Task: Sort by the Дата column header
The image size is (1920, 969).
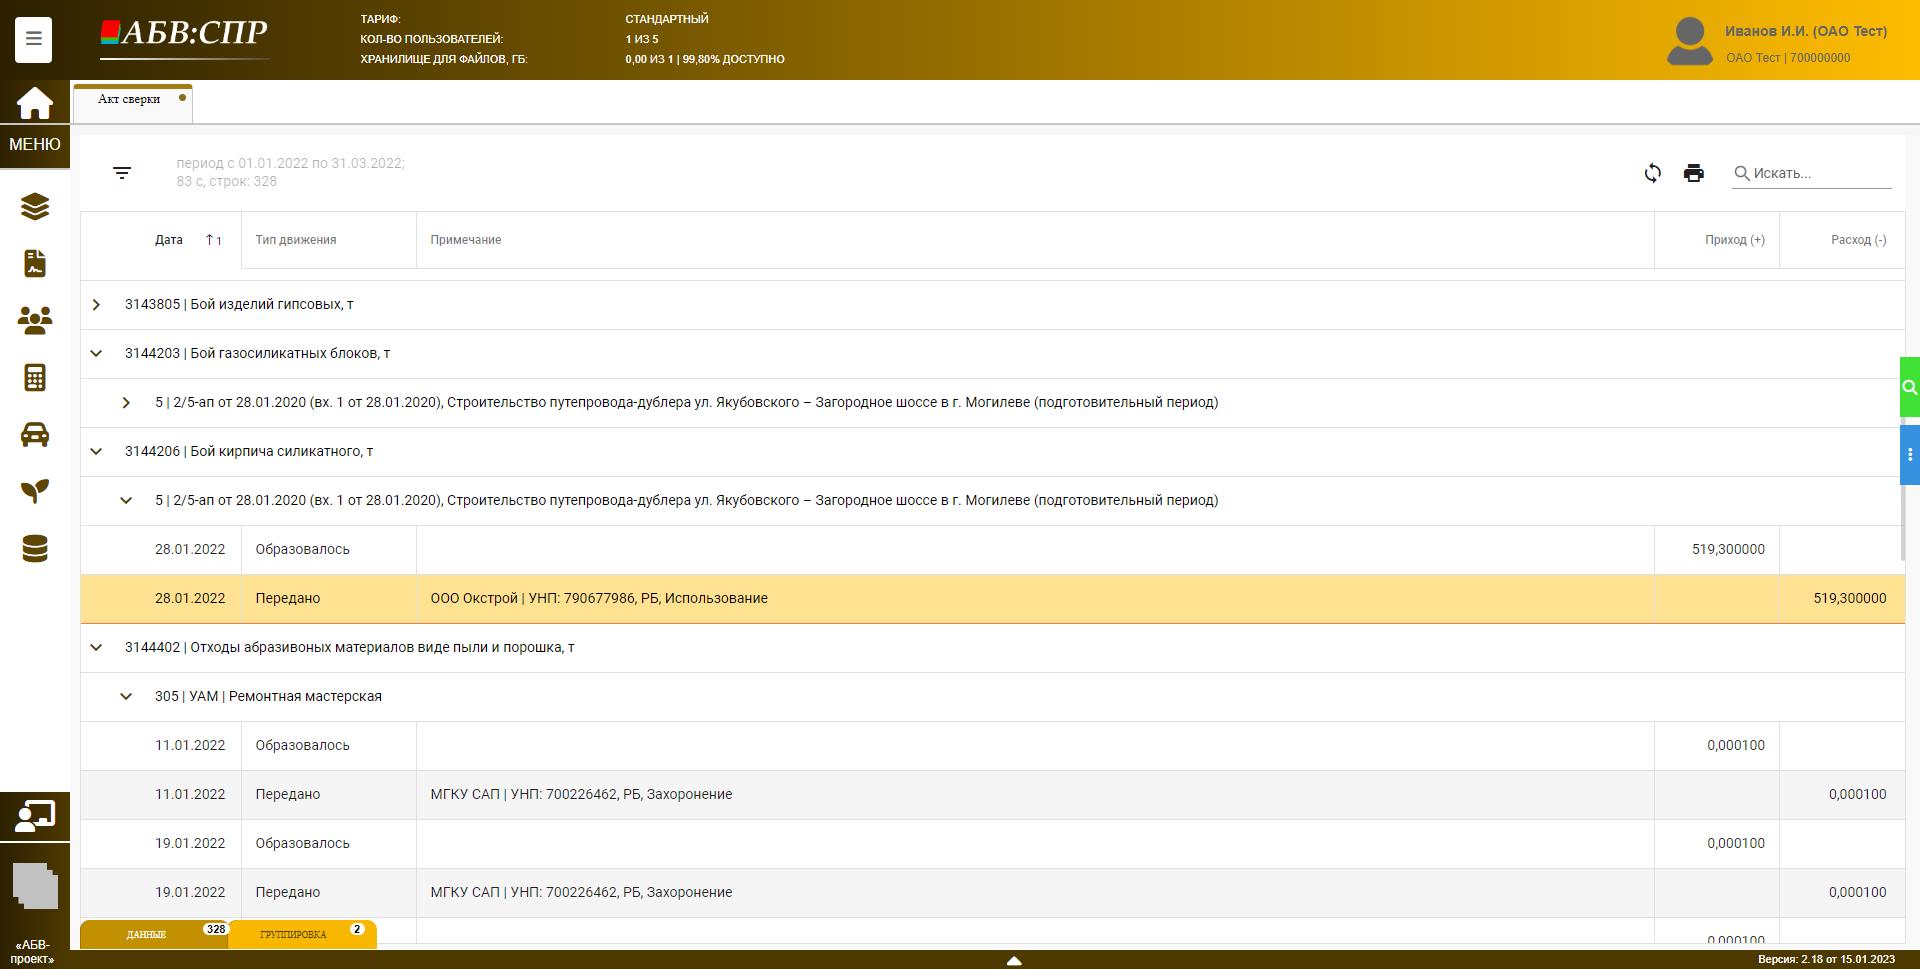Action: (x=169, y=240)
